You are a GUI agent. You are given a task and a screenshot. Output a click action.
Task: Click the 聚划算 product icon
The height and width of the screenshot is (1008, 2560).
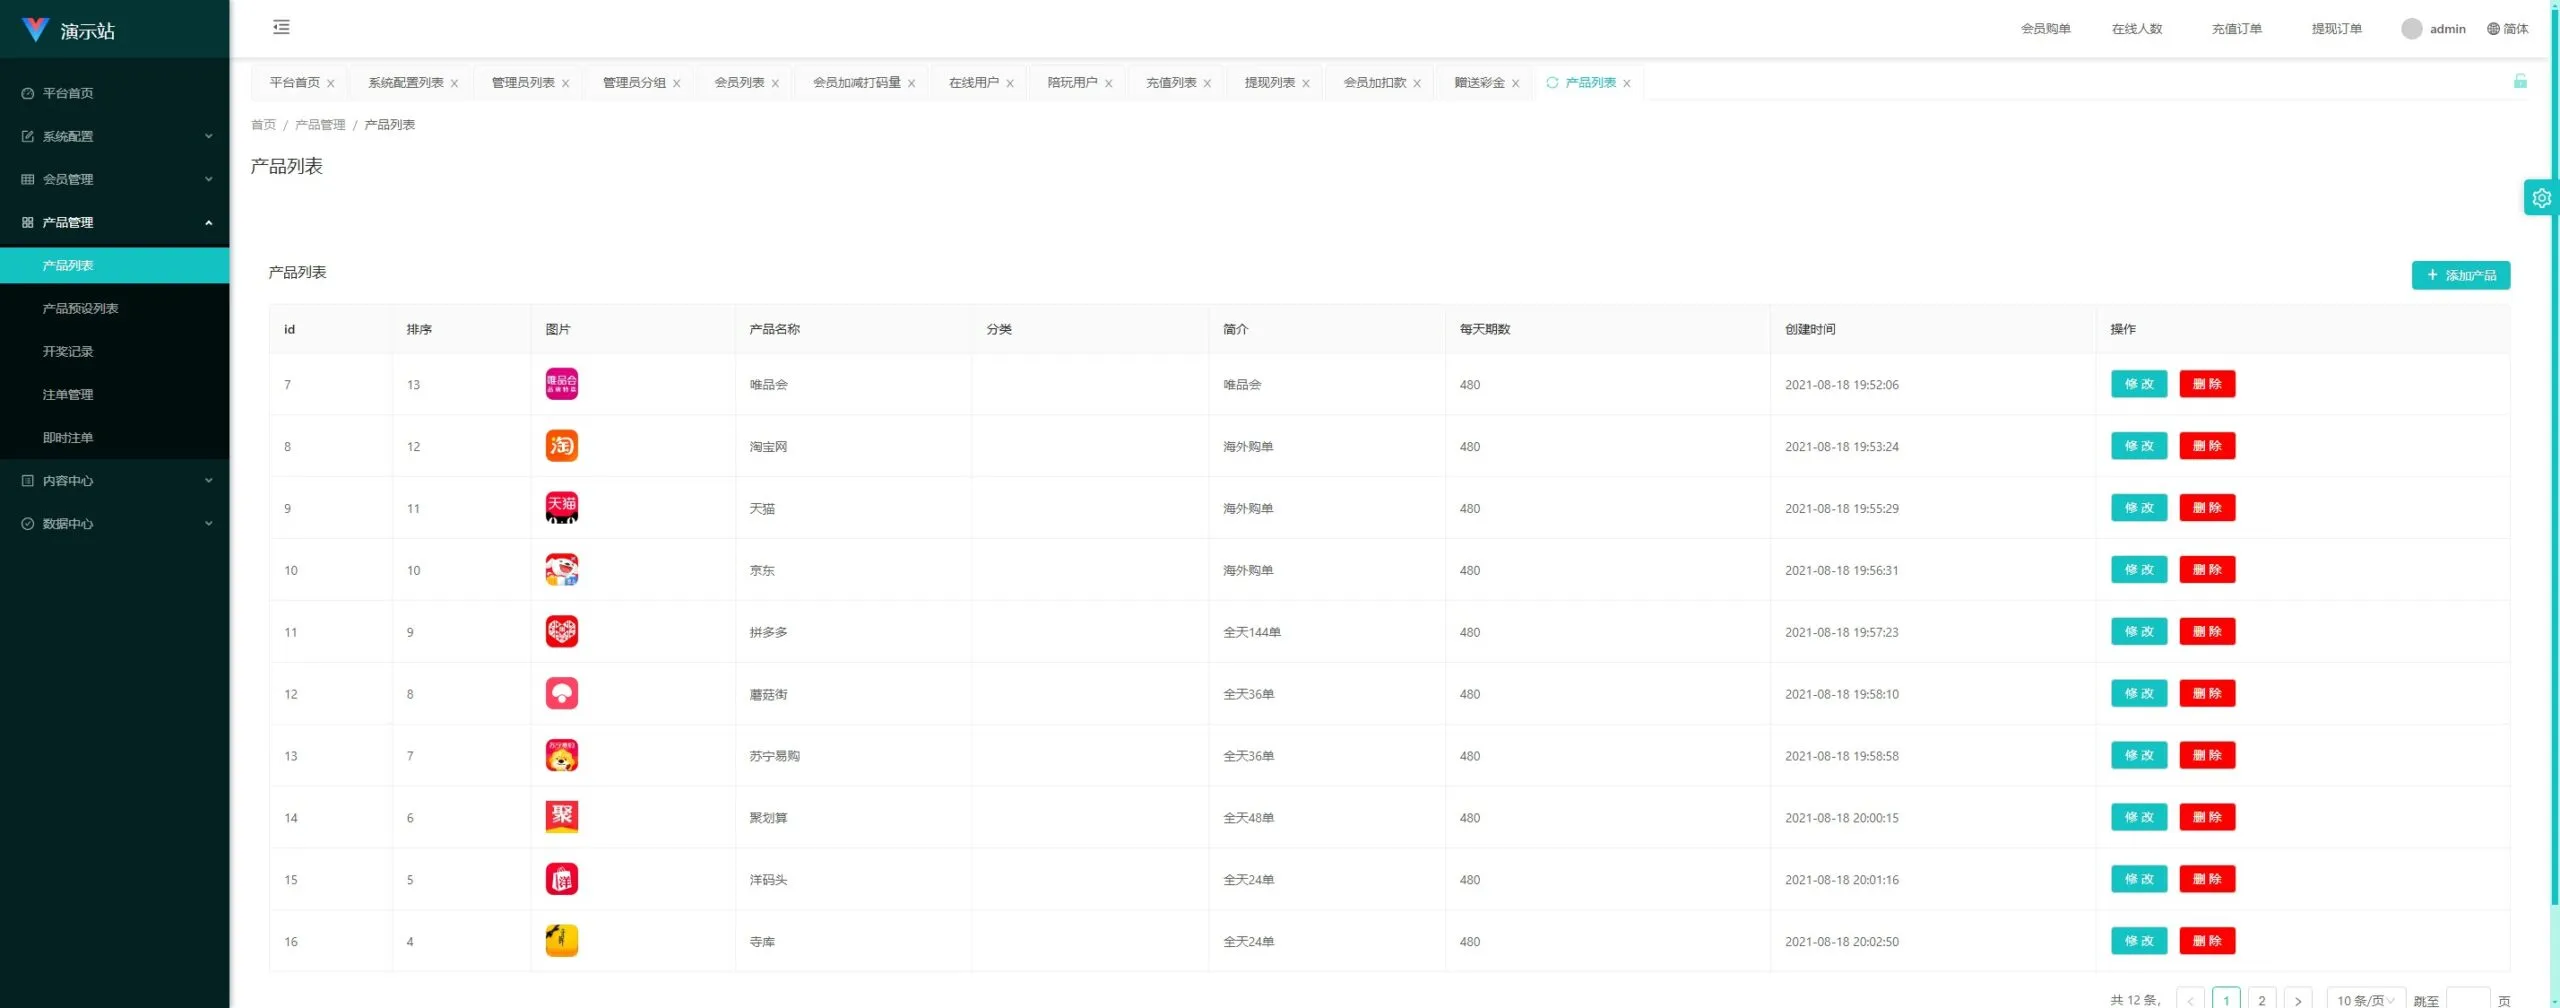[561, 818]
